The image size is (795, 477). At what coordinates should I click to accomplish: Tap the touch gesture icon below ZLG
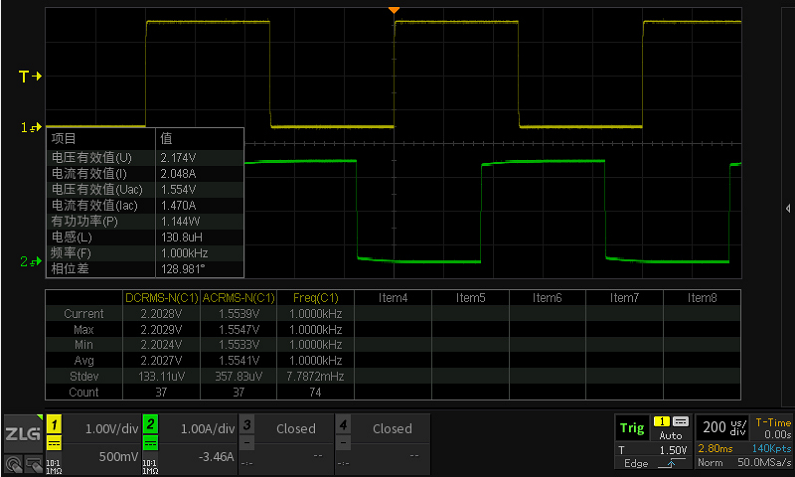click(14, 464)
